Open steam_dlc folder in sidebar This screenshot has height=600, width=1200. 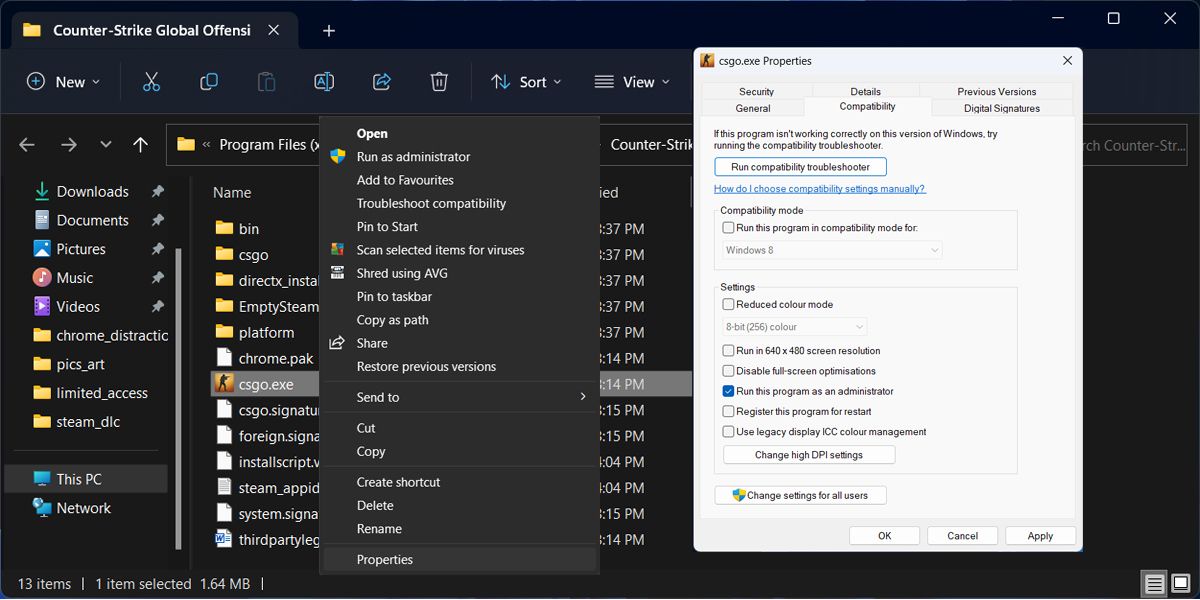(x=88, y=422)
